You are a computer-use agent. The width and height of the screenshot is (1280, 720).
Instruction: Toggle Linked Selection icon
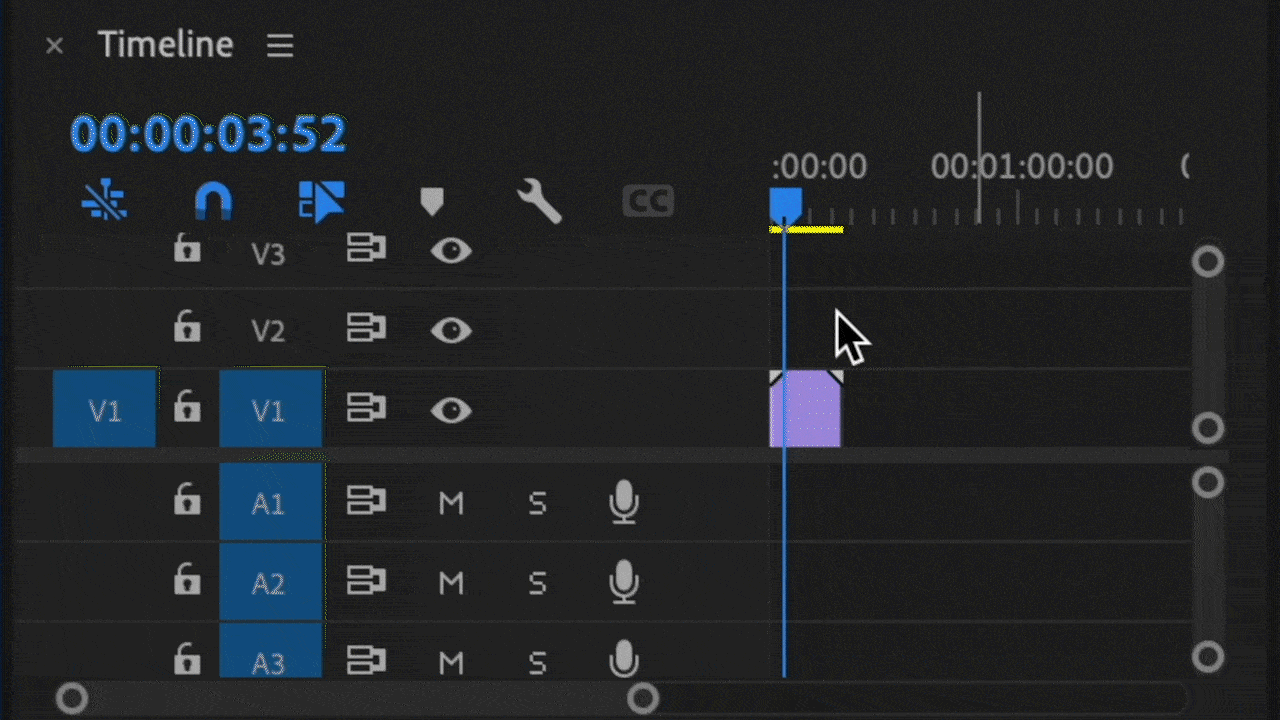[x=321, y=202]
